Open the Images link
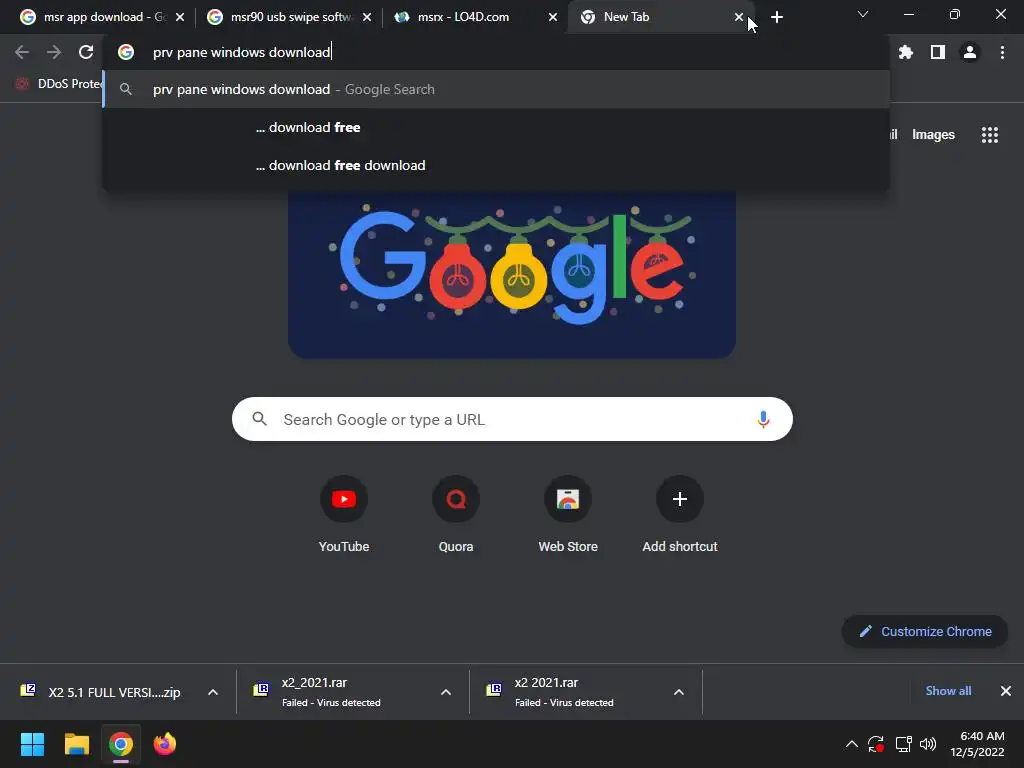Image resolution: width=1024 pixels, height=768 pixels. click(x=933, y=135)
